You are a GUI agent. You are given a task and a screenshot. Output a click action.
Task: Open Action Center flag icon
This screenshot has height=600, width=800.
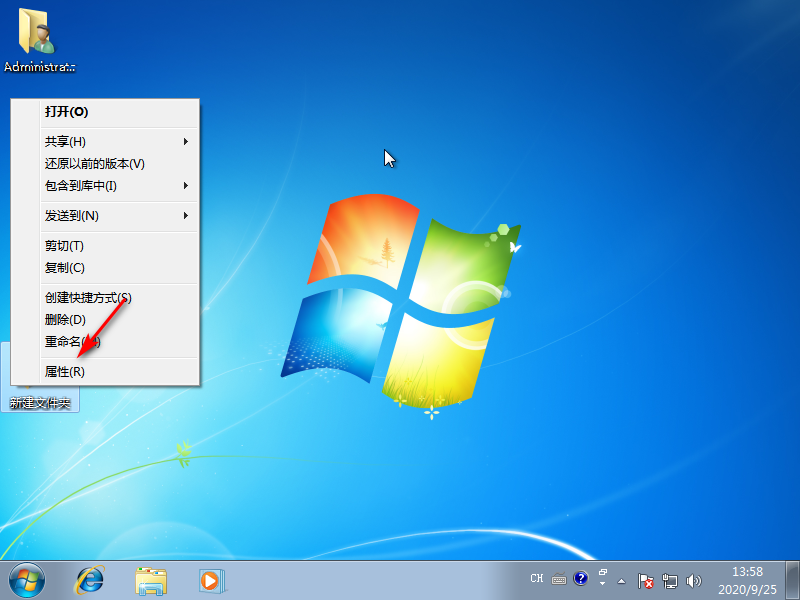647,580
